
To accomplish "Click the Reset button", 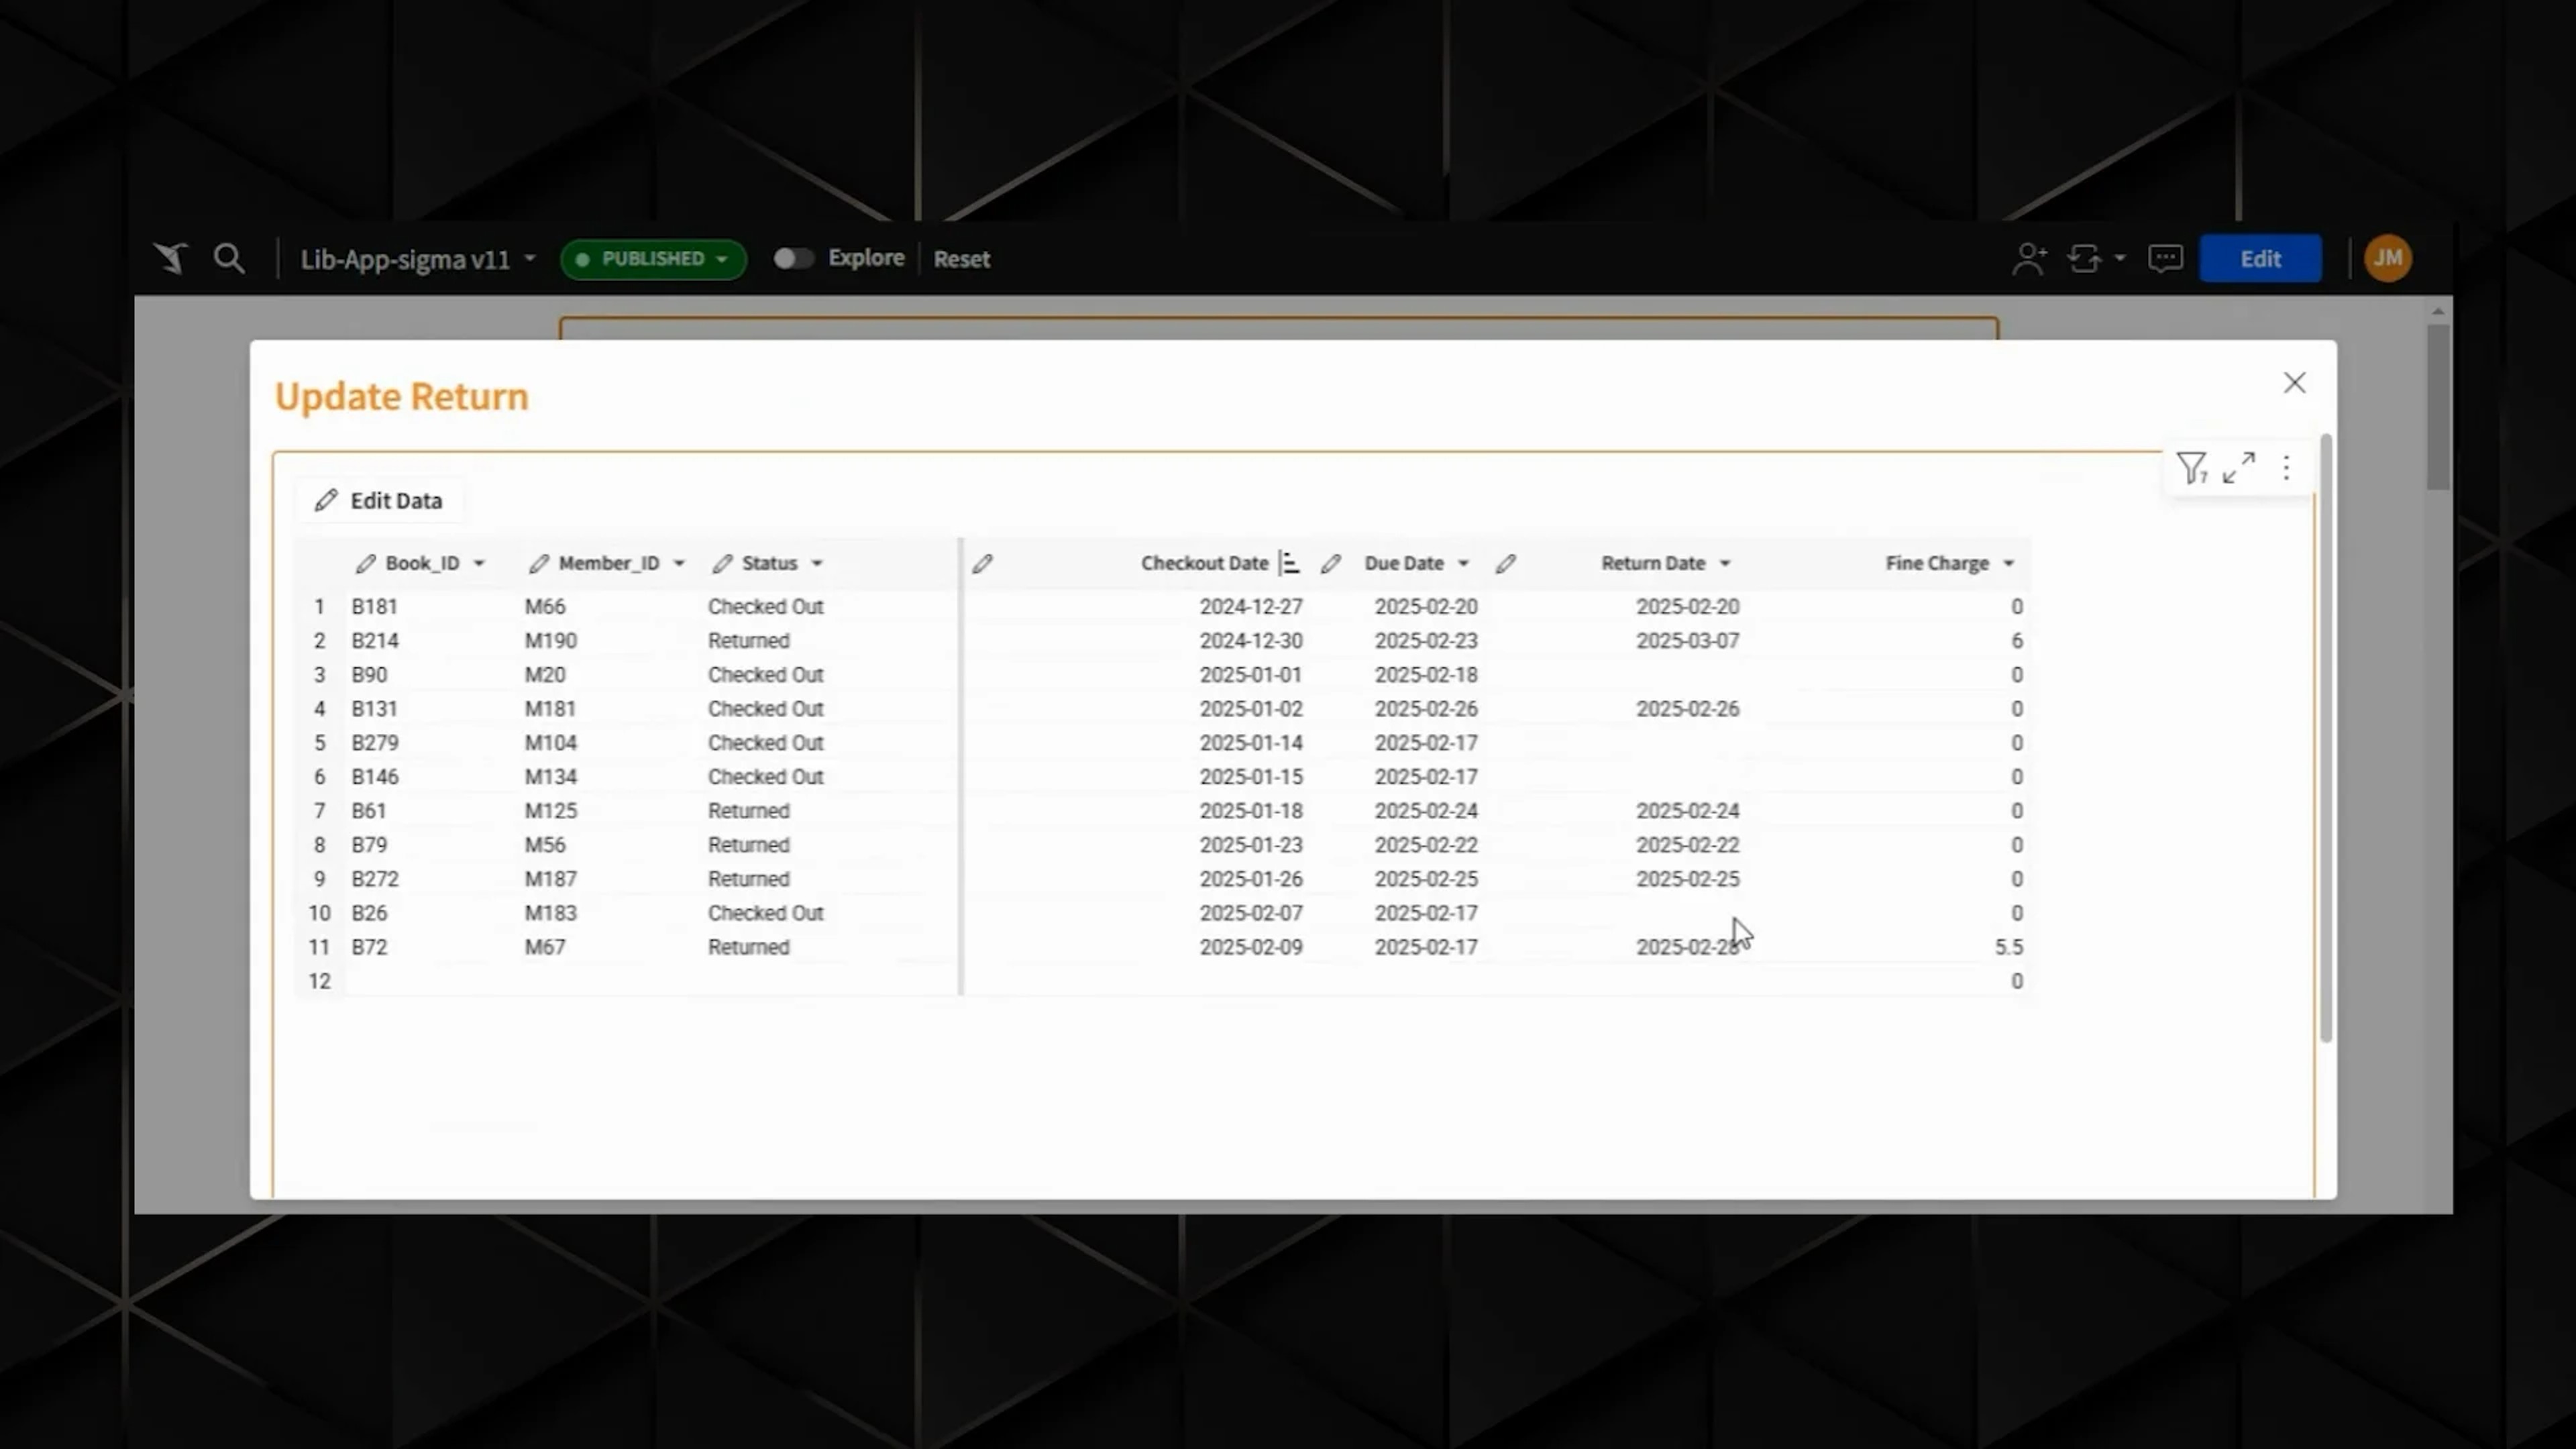I will click(962, 259).
